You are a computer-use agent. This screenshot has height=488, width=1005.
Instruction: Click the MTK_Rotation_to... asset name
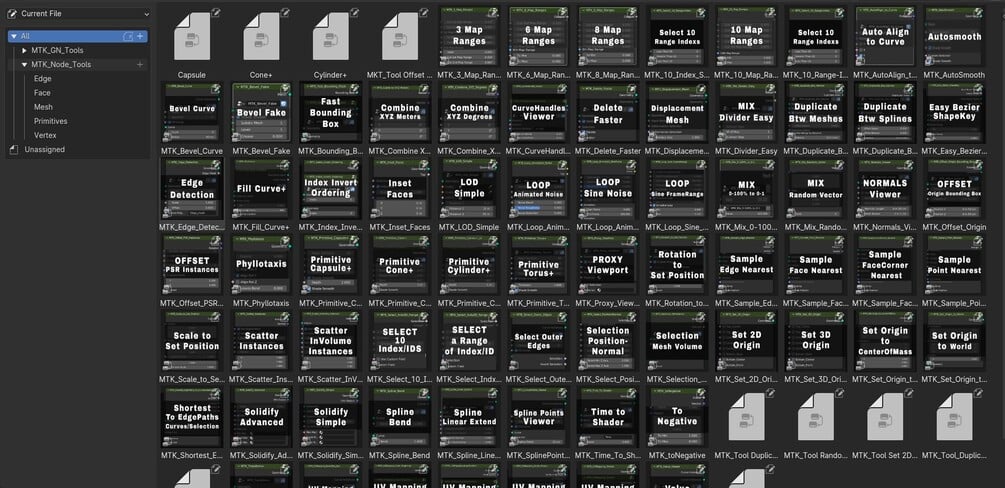(677, 303)
